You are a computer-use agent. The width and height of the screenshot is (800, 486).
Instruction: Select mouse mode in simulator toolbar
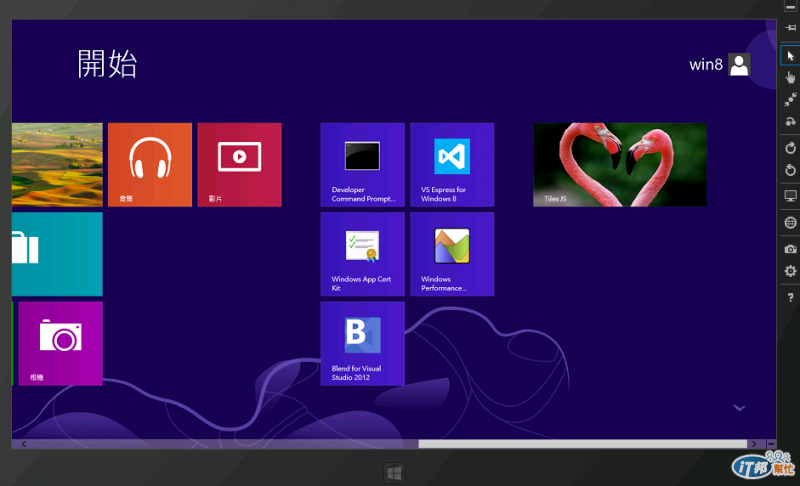pyautogui.click(x=790, y=56)
